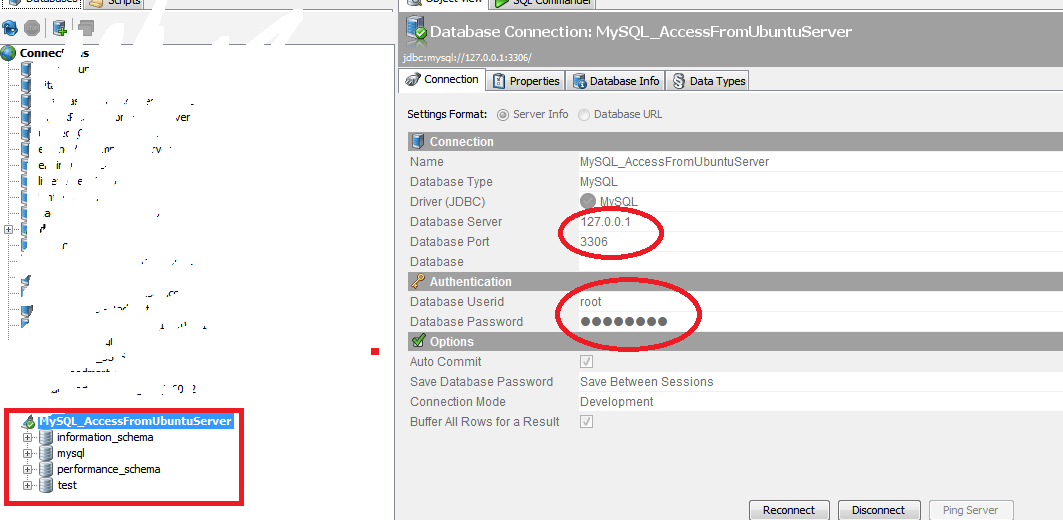This screenshot has height=520, width=1063.
Task: Select the test database in tree
Action: (67, 485)
